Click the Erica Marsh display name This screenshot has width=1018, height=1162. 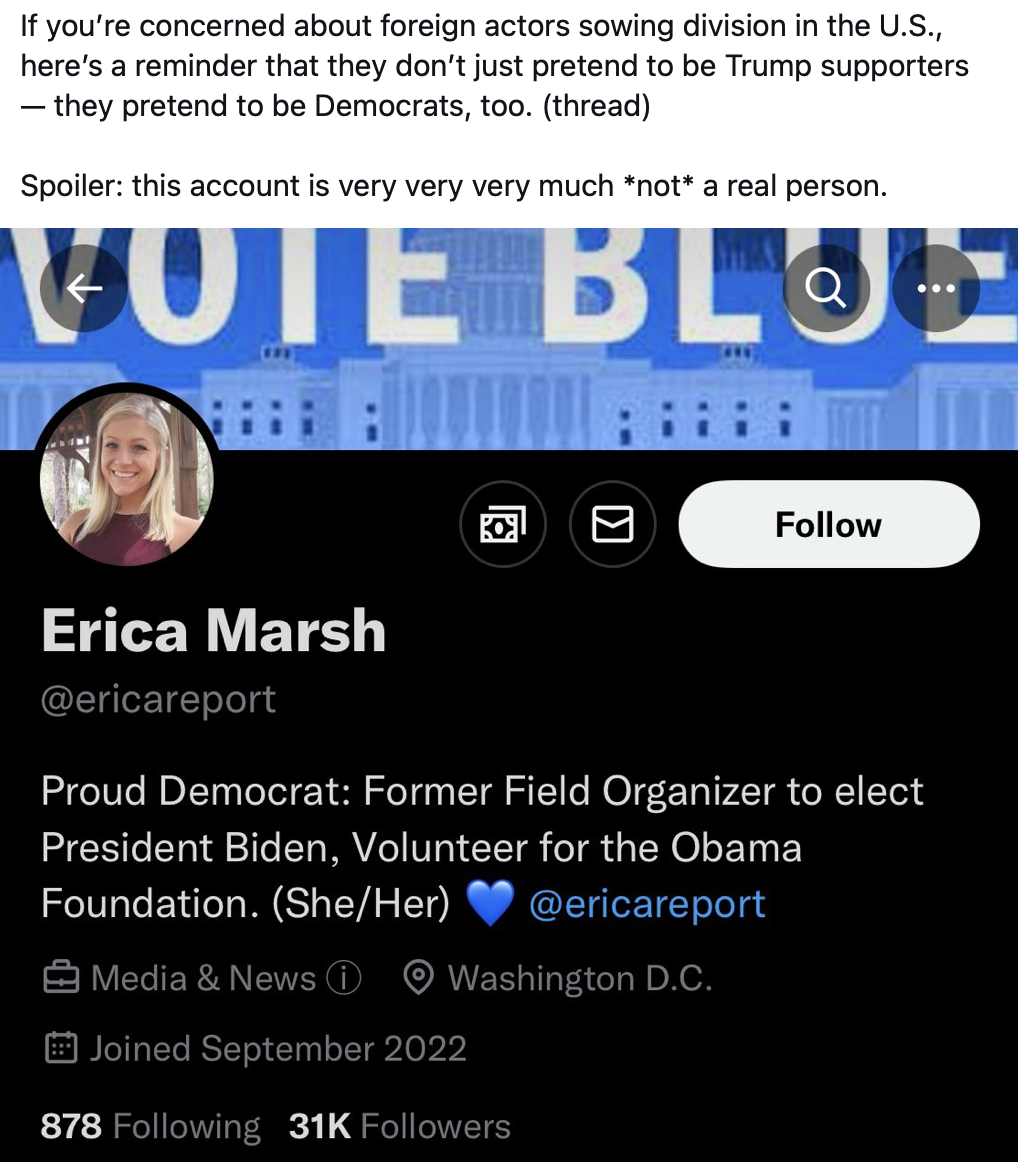pos(213,631)
